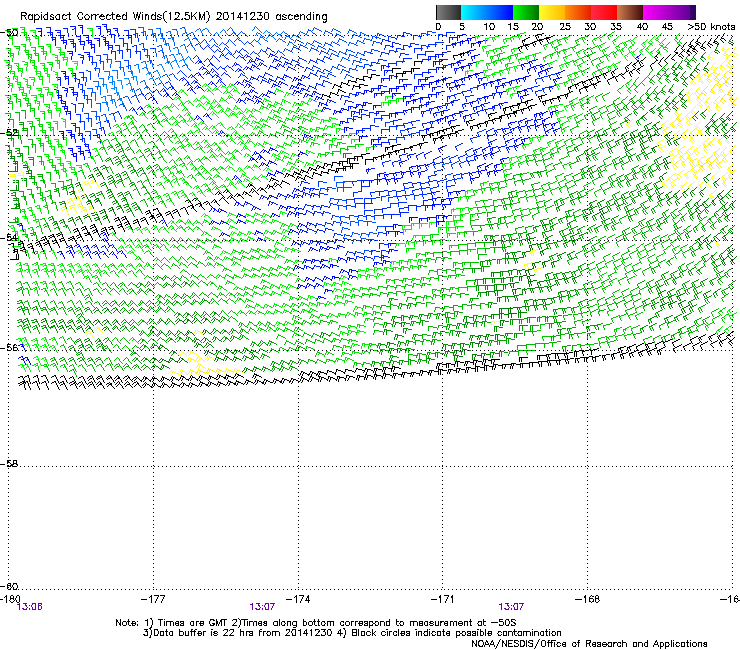Click the blue 10-15 knots legend segment
The height and width of the screenshot is (650, 740).
tap(500, 12)
